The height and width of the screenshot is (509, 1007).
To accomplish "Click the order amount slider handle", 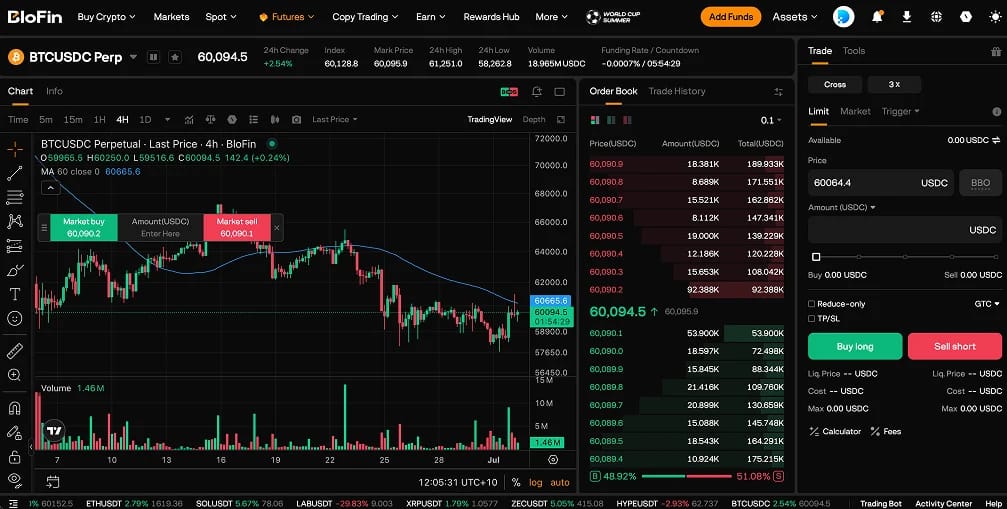I will point(816,257).
